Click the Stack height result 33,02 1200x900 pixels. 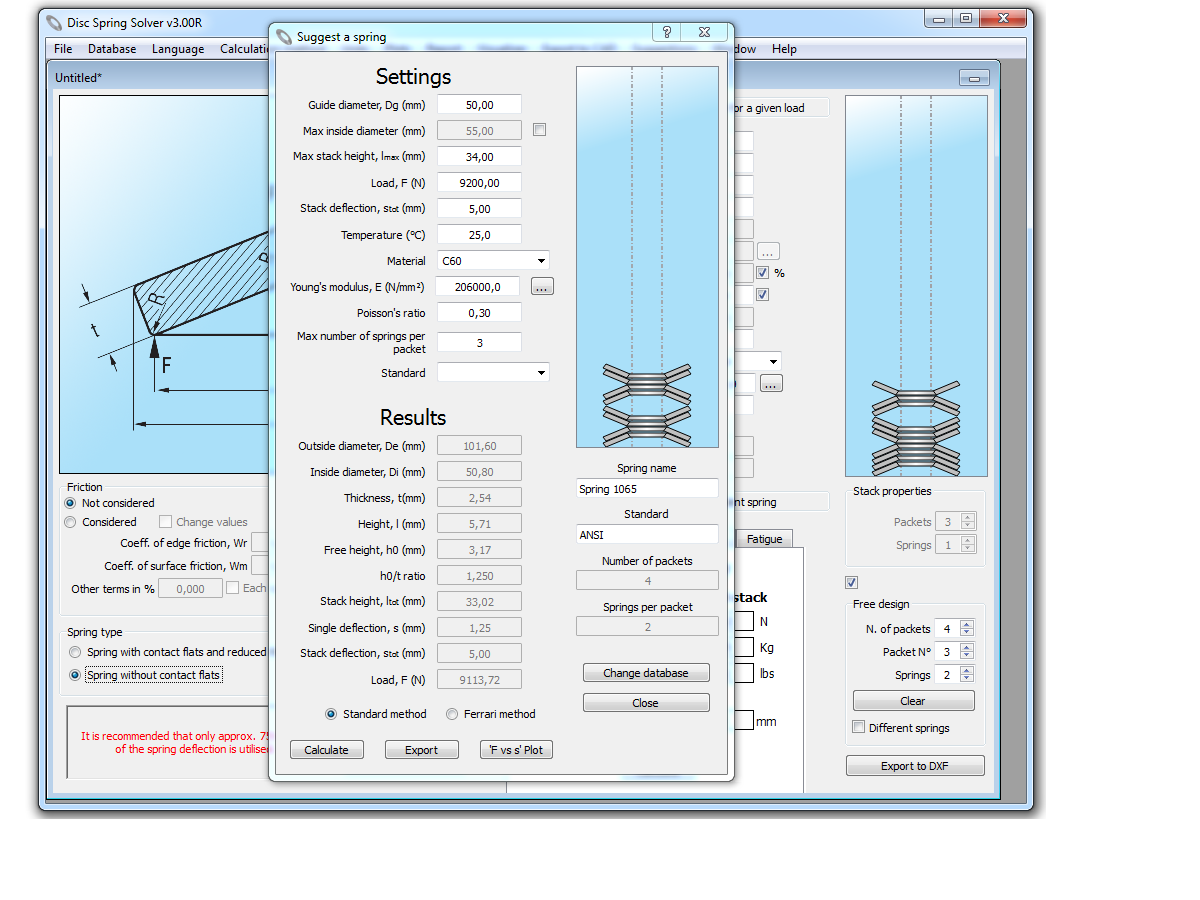[x=479, y=602]
